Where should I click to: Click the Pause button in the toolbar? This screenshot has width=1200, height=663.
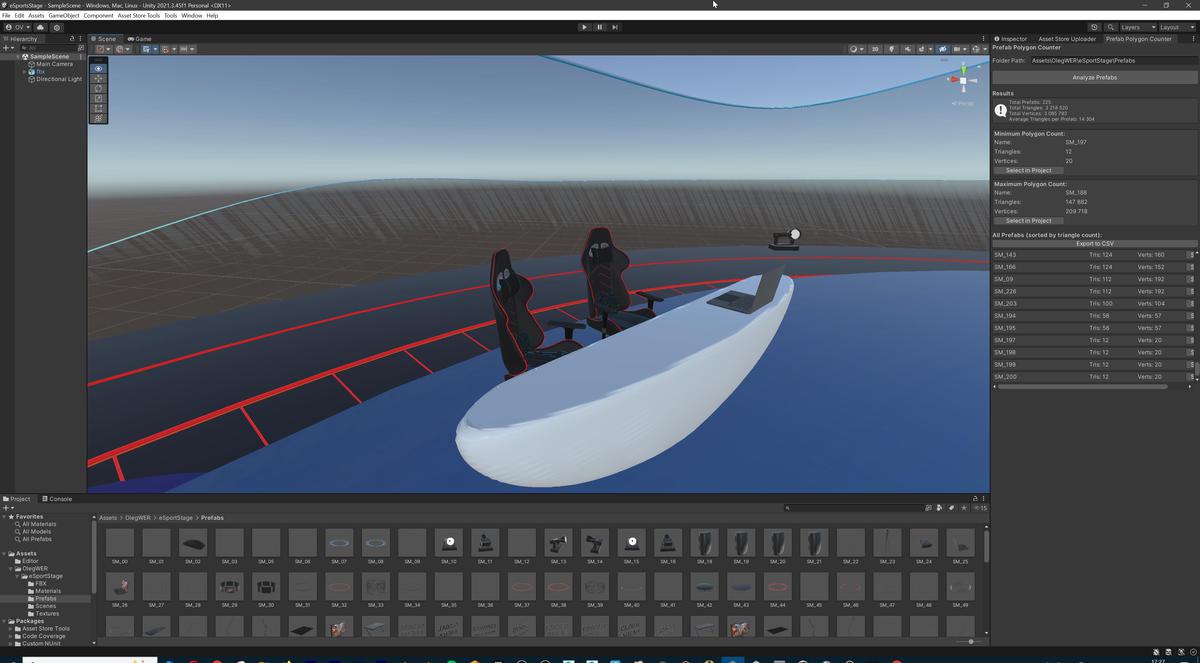click(x=599, y=27)
